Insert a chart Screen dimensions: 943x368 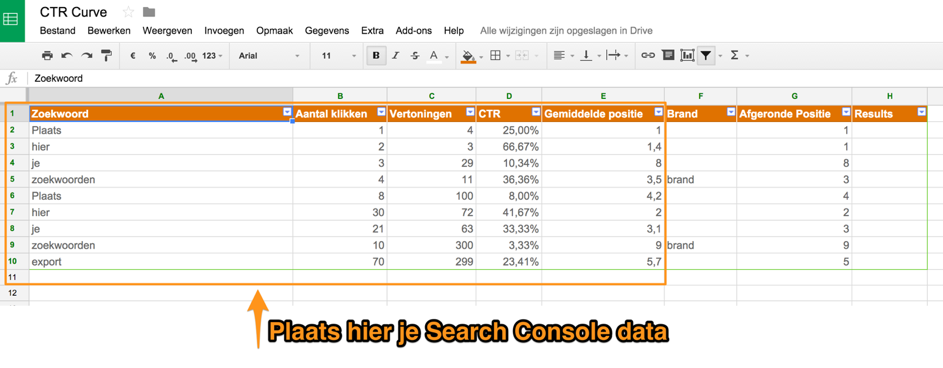687,56
